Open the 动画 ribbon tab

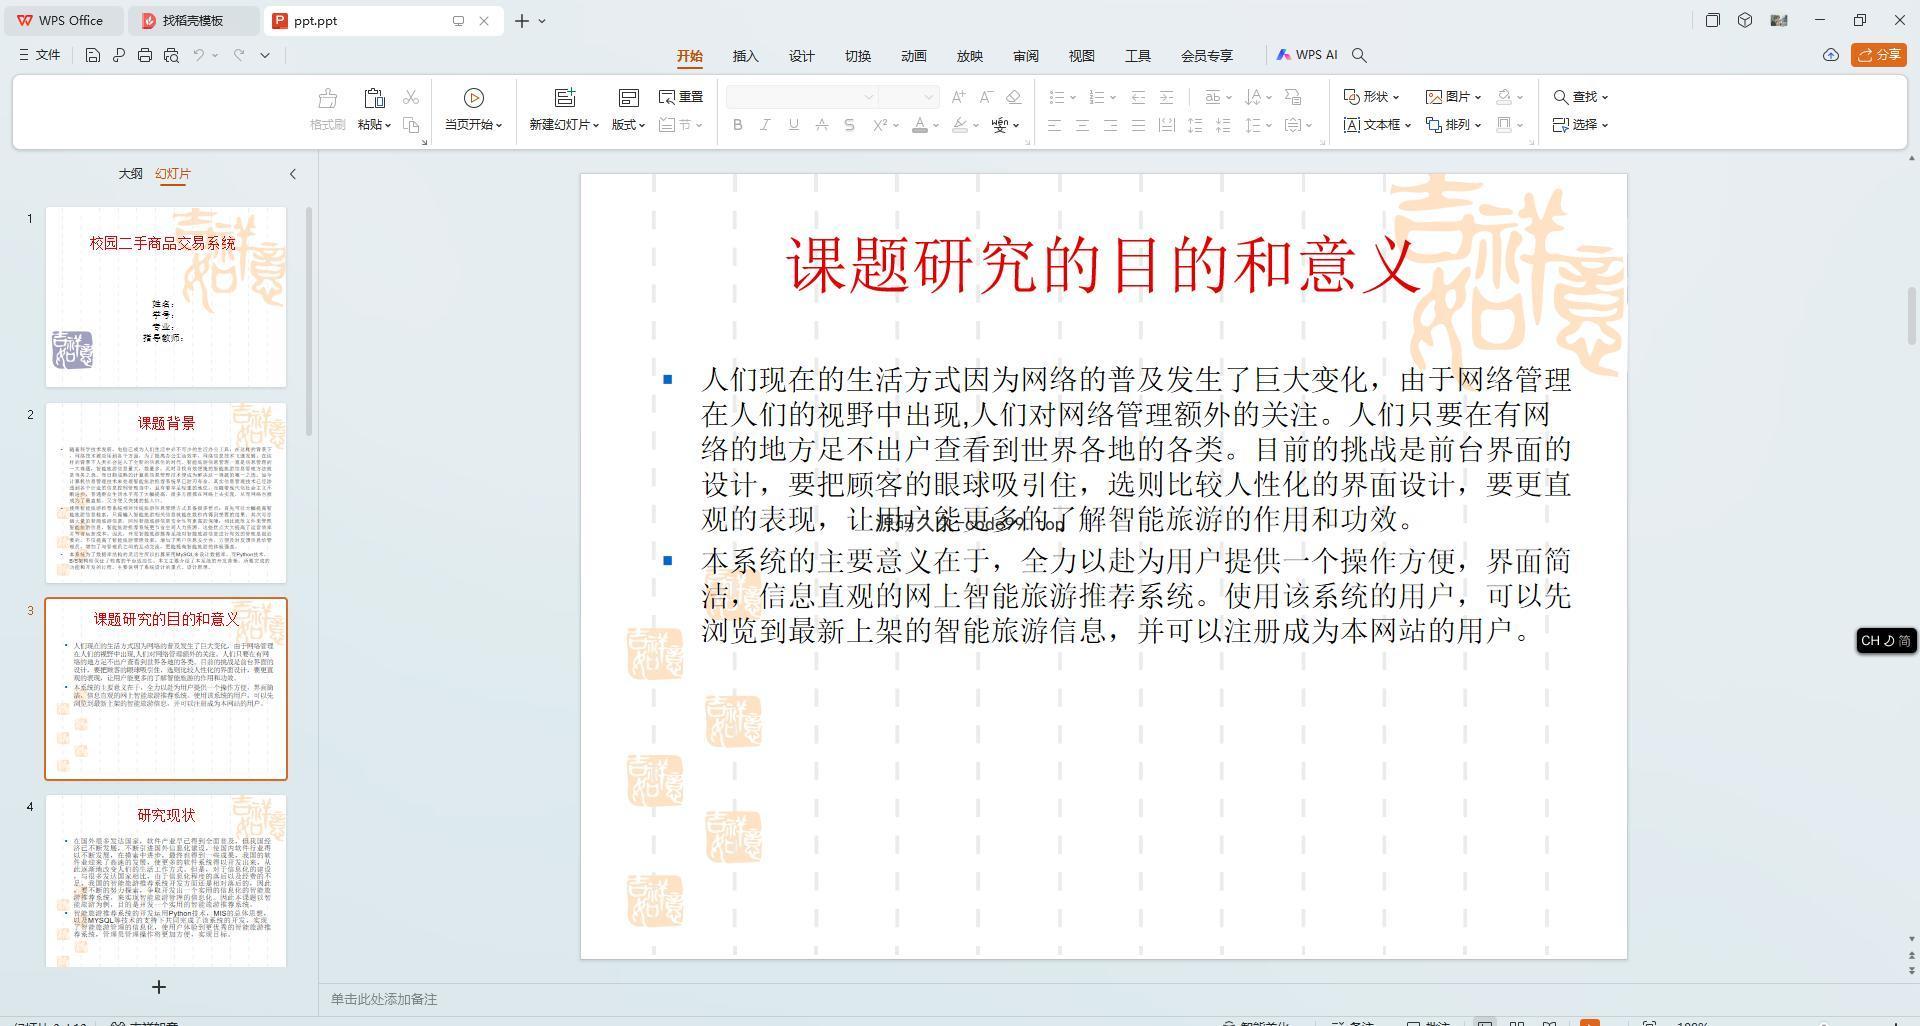(x=914, y=56)
